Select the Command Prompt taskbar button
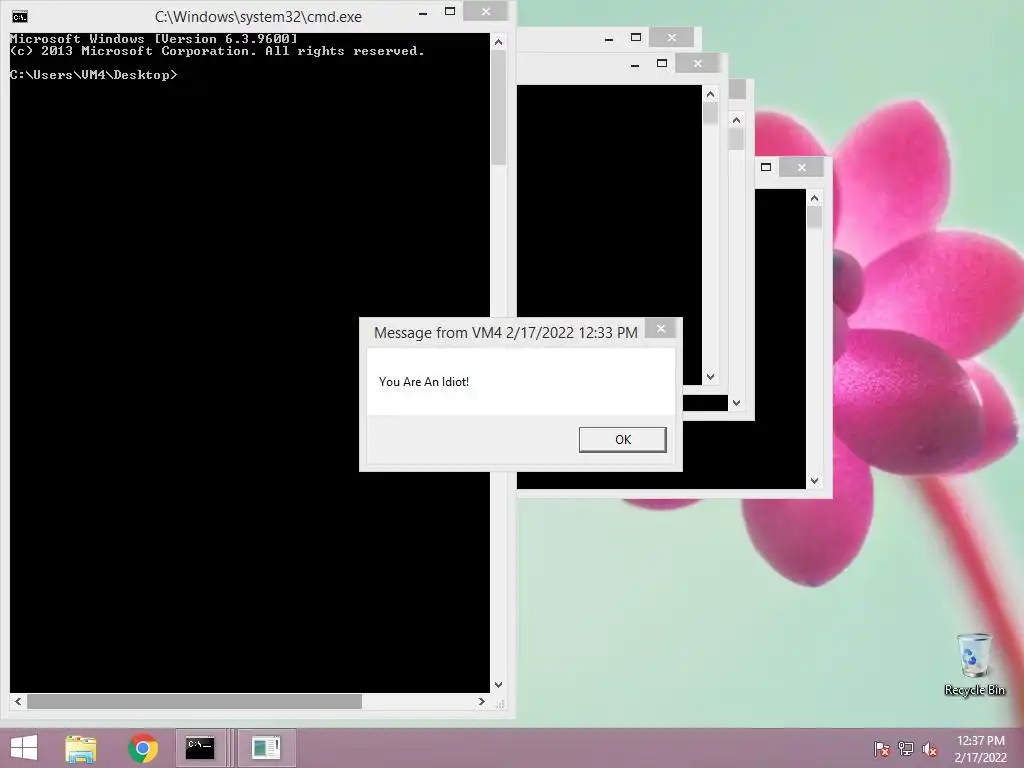1024x768 pixels. [200, 748]
